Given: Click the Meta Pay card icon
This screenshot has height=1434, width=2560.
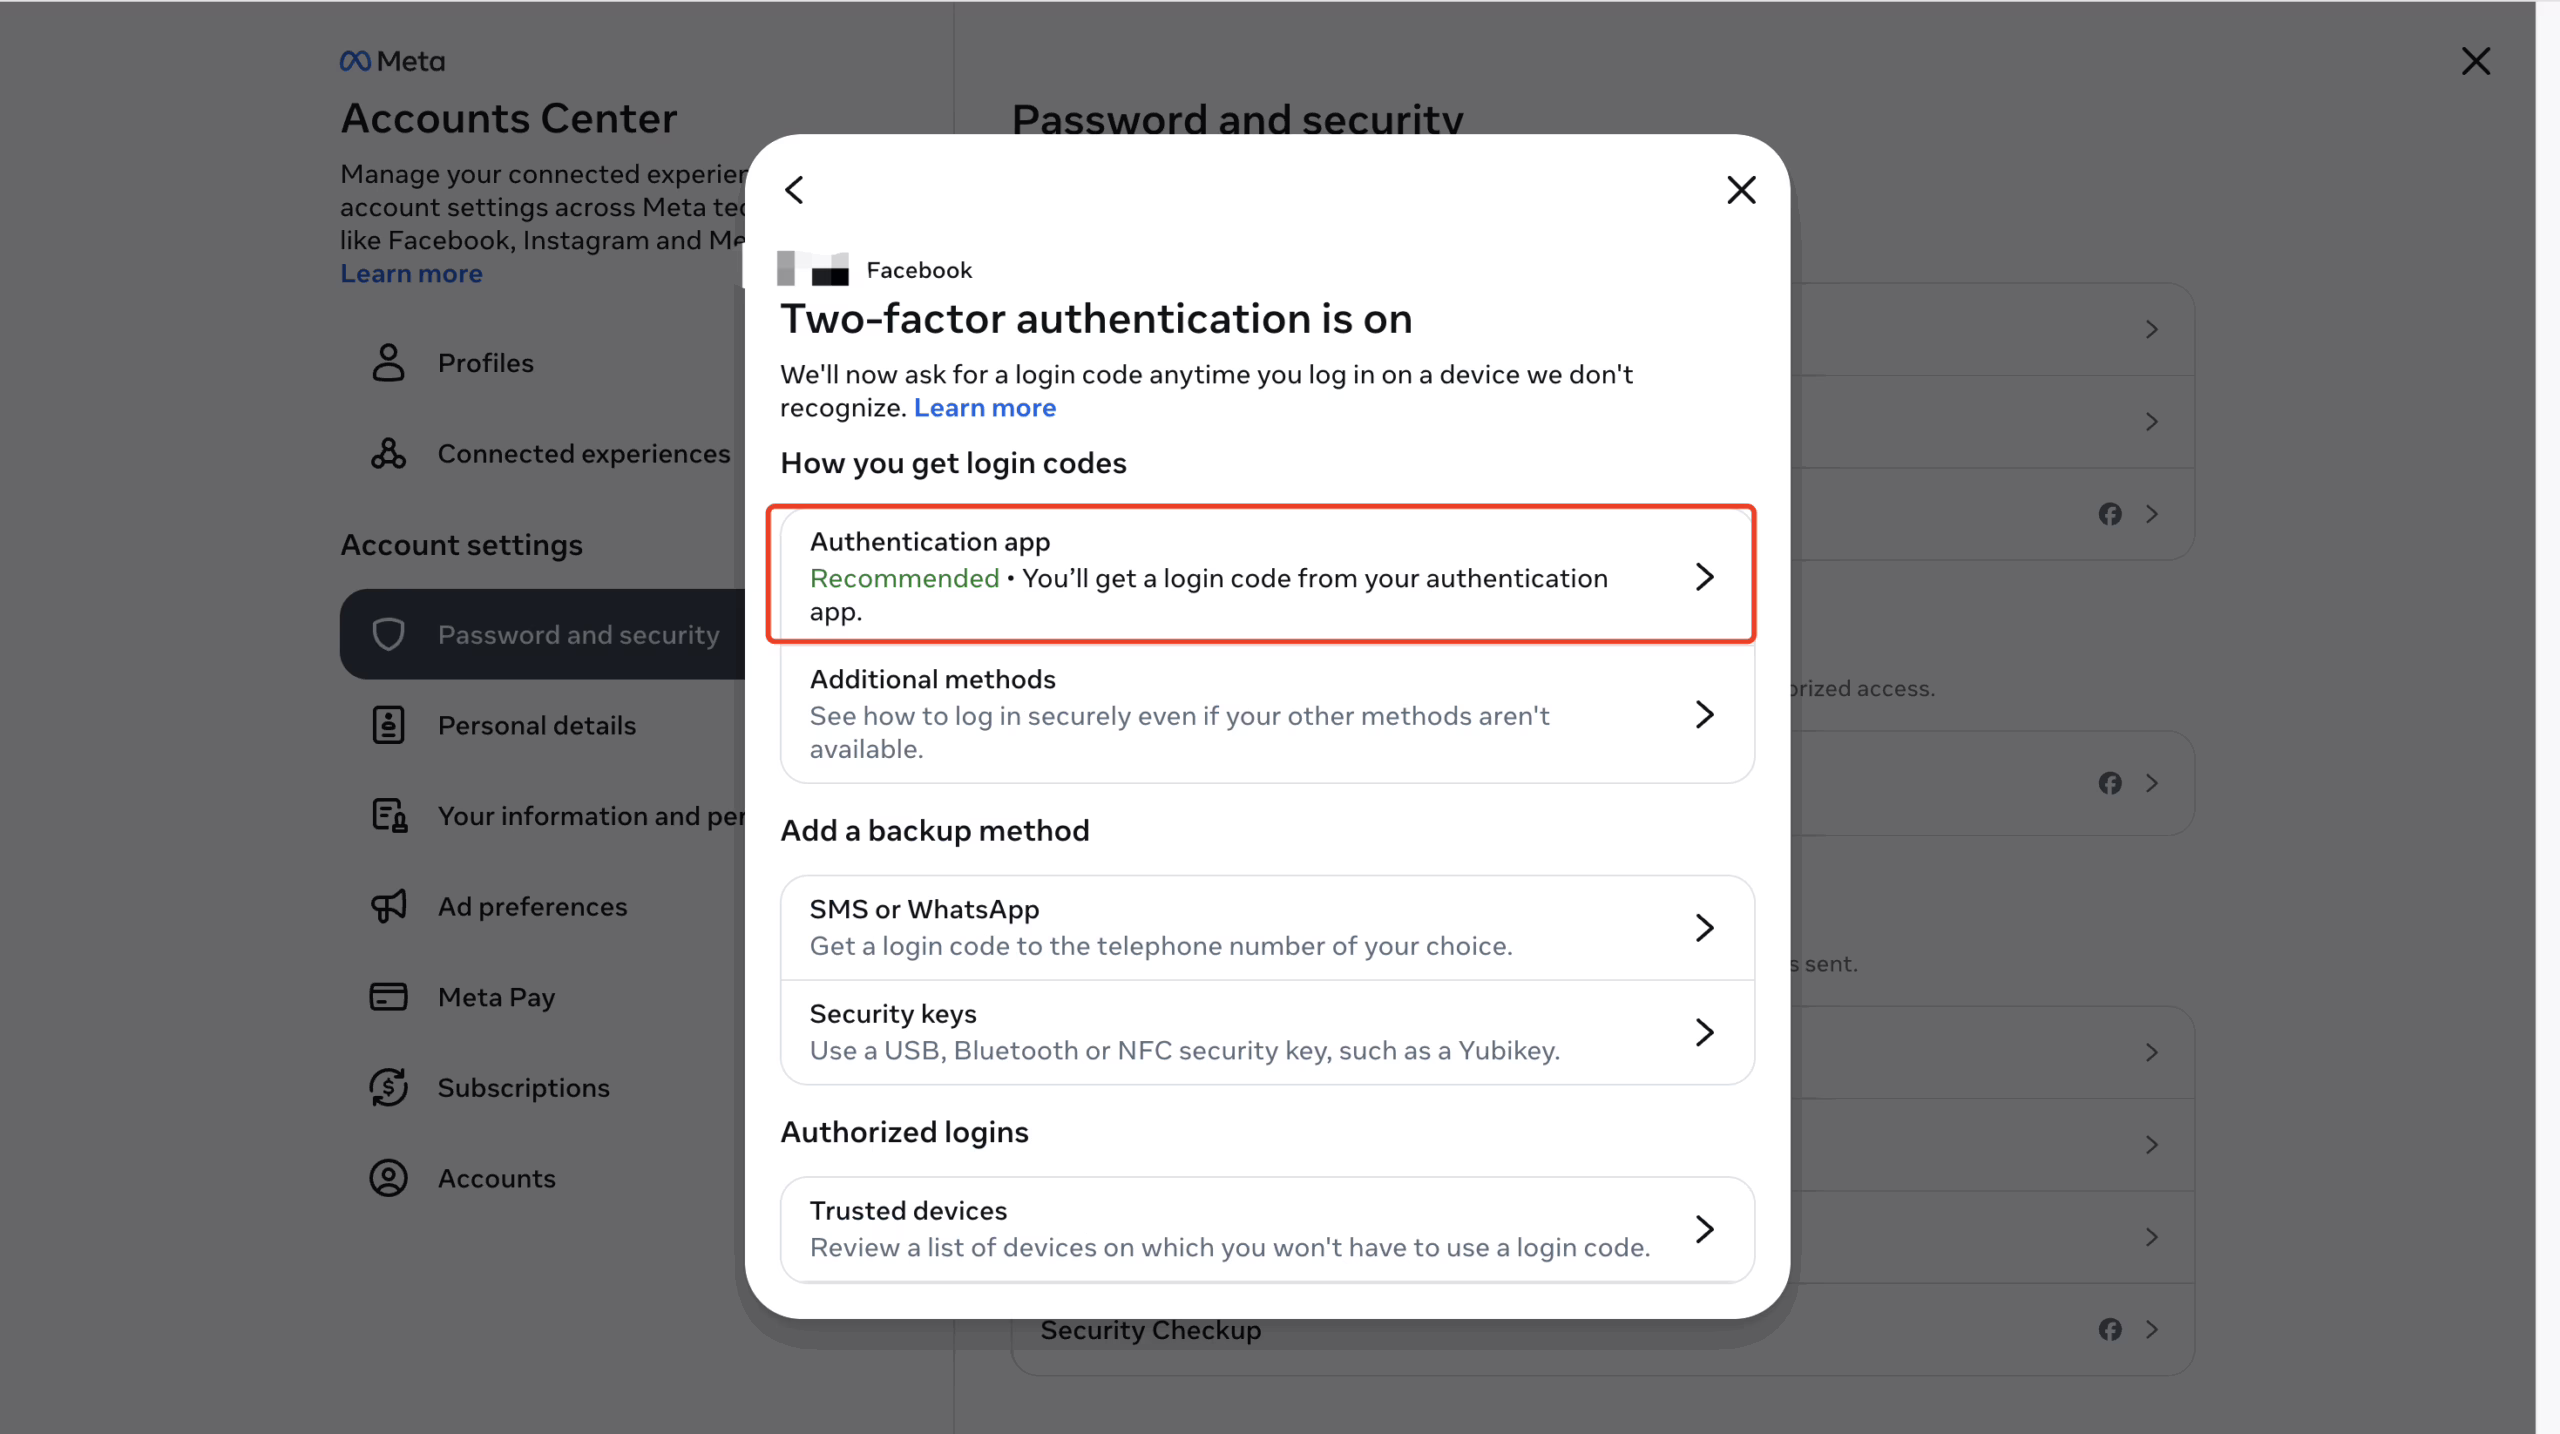Looking at the screenshot, I should click(x=388, y=997).
